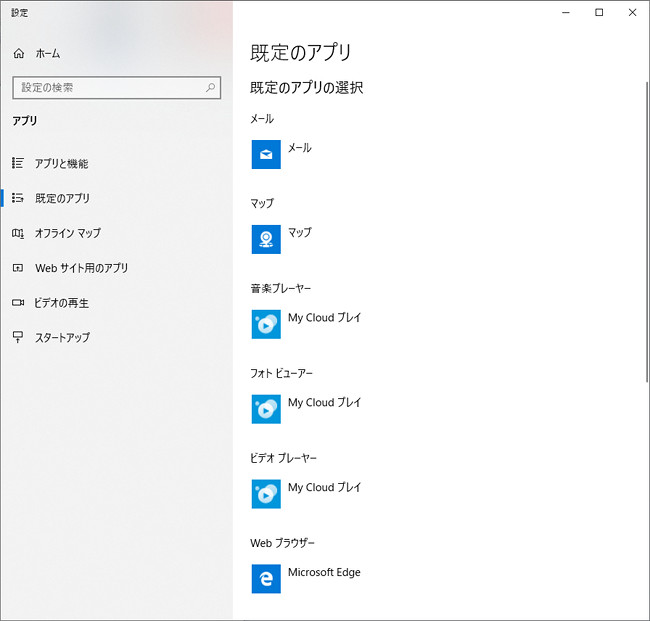This screenshot has height=621, width=650.
Task: Click My Cloud icon under 音楽プレーヤー
Action: click(x=266, y=324)
